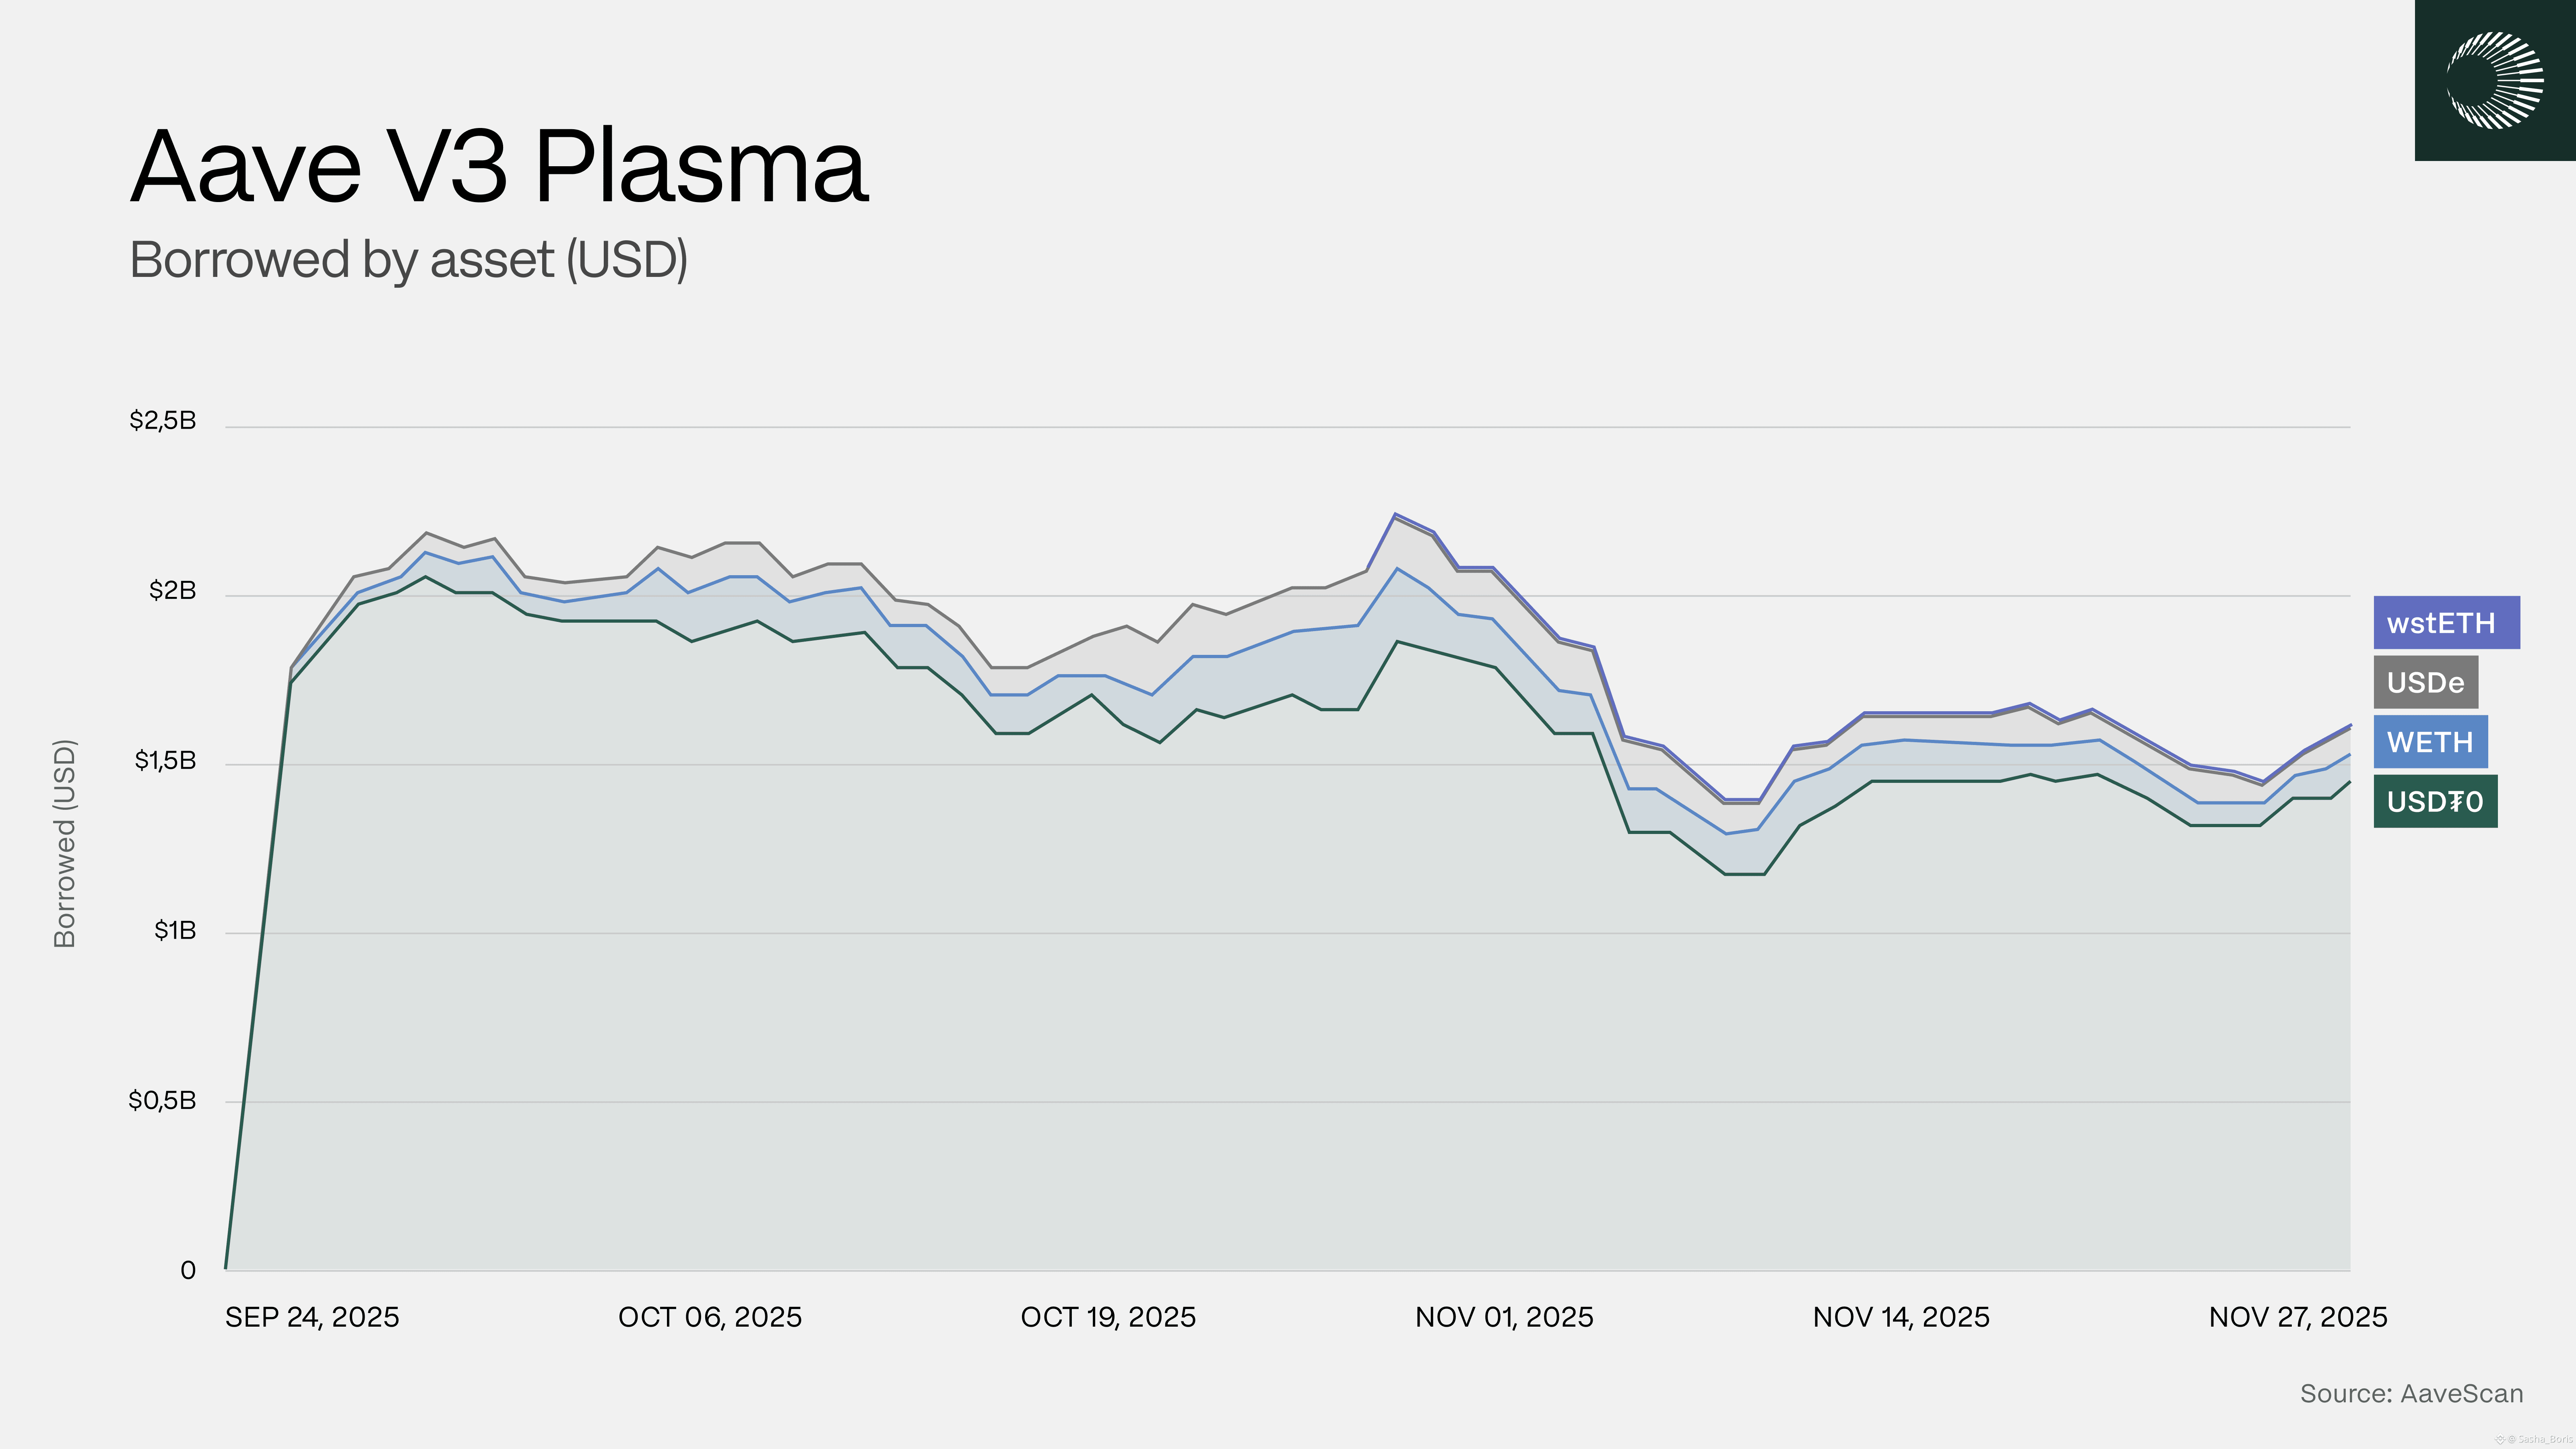Click the Borrowed by asset (USD) subtitle
The height and width of the screenshot is (1449, 2576).
tap(408, 260)
